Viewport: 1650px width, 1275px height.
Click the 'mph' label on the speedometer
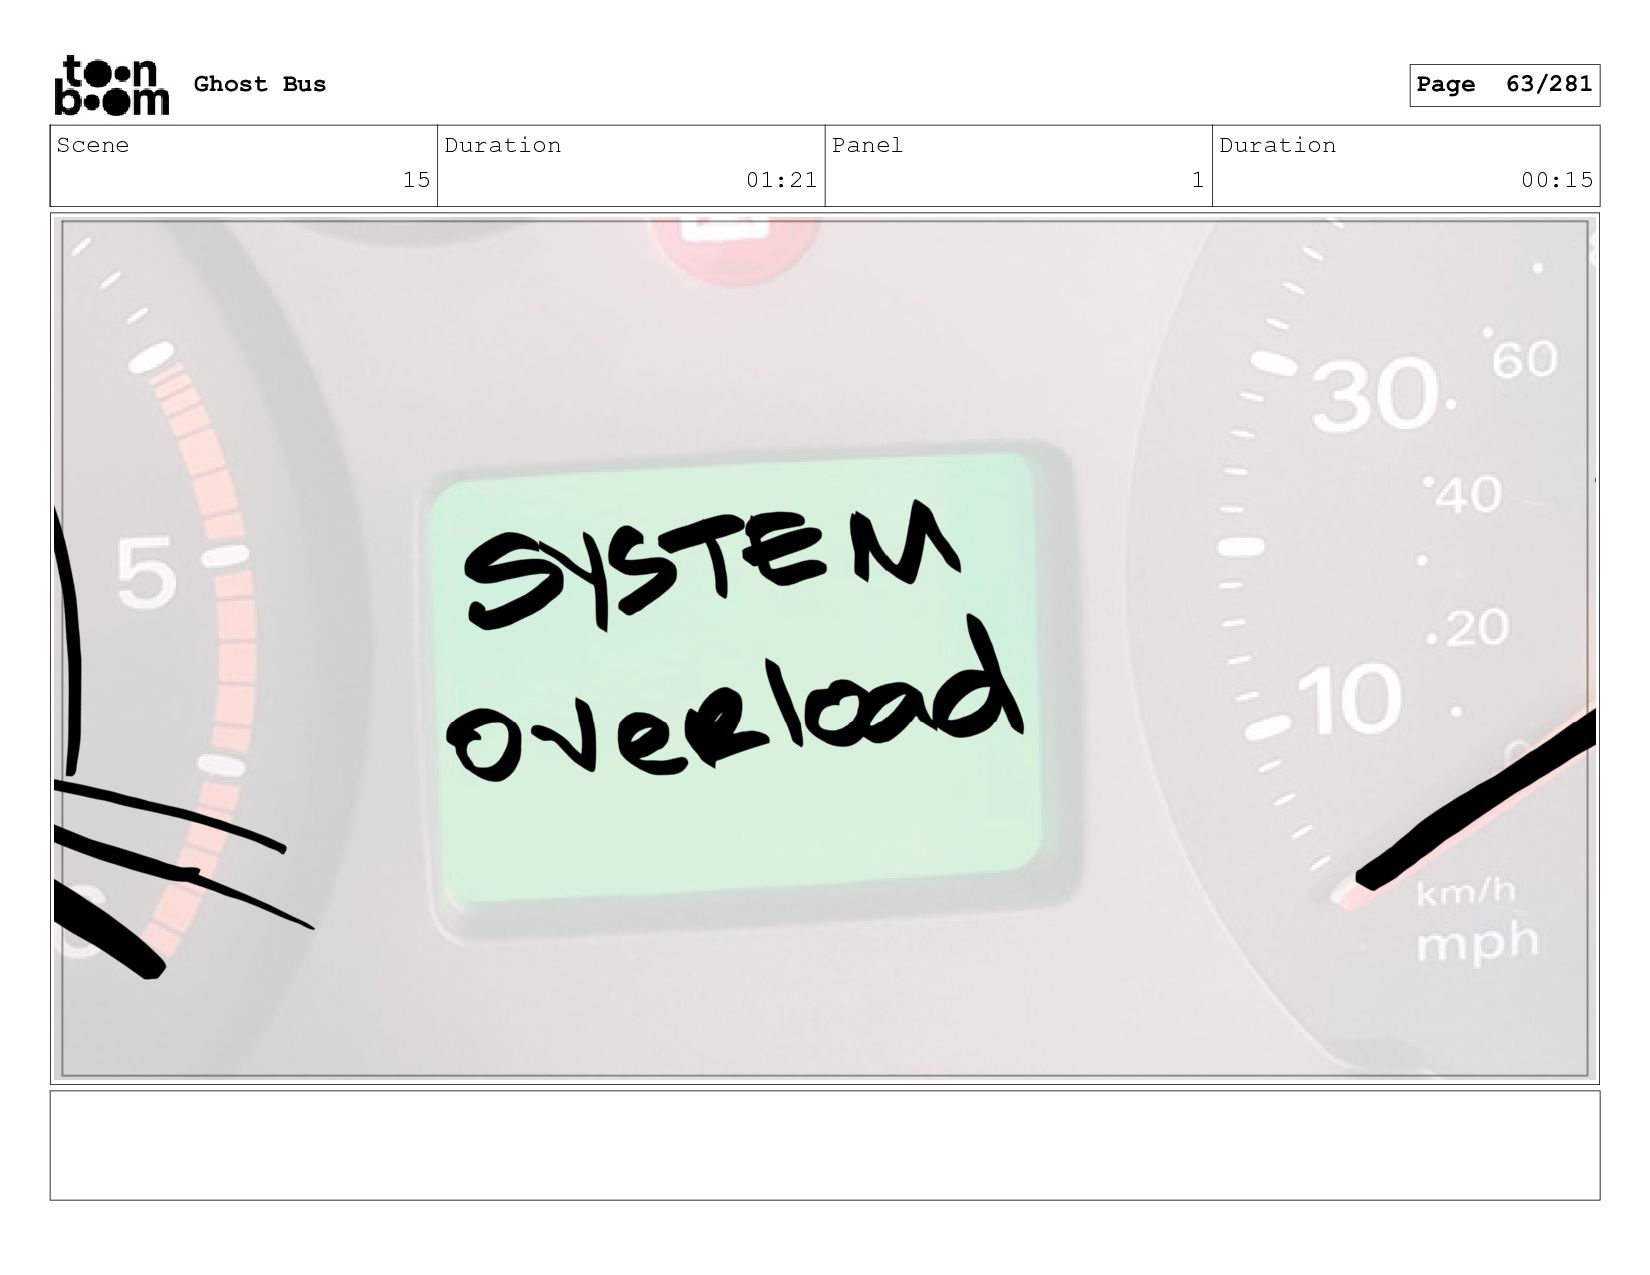click(x=1477, y=942)
